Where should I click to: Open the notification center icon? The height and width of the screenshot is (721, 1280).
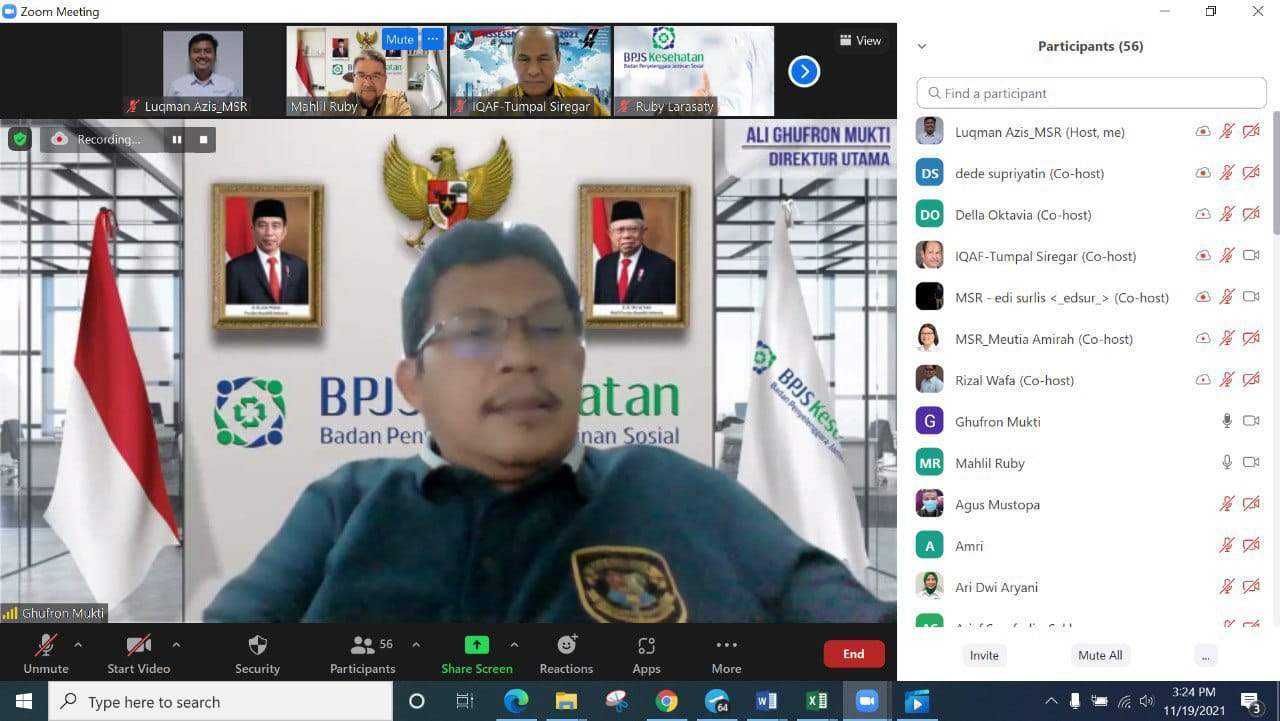pos(1250,702)
